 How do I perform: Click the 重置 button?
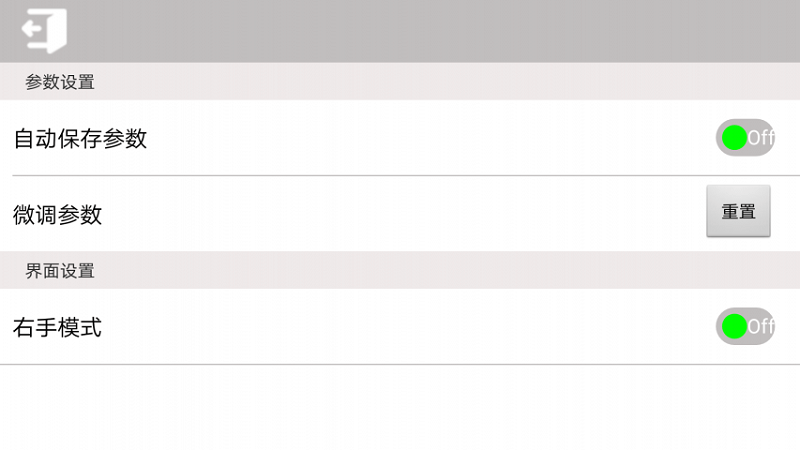(x=738, y=211)
